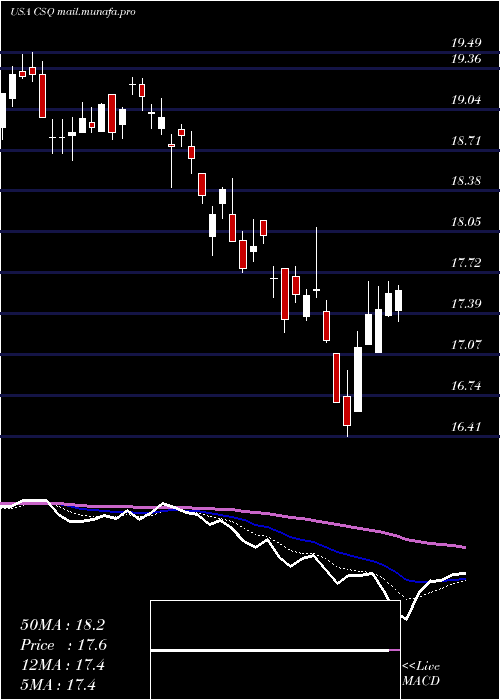Click the 18.71 price level label
500x700 pixels.
466,141
